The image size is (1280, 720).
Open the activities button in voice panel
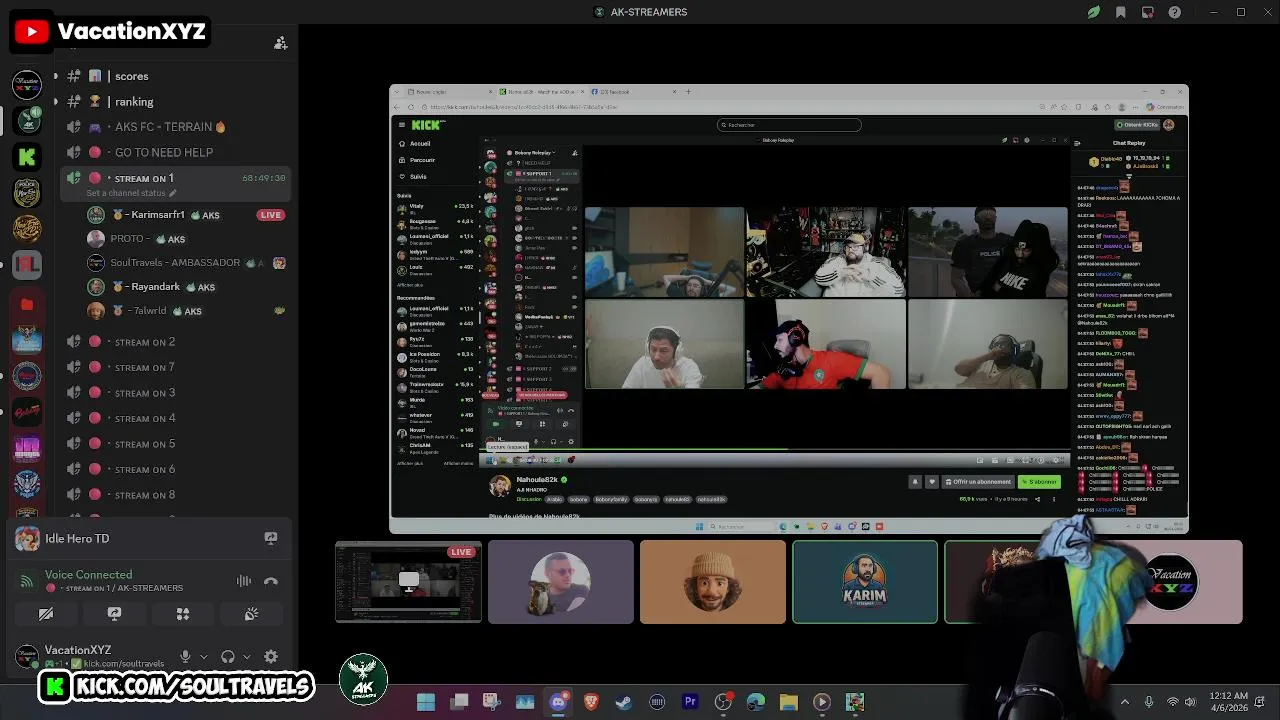(182, 614)
